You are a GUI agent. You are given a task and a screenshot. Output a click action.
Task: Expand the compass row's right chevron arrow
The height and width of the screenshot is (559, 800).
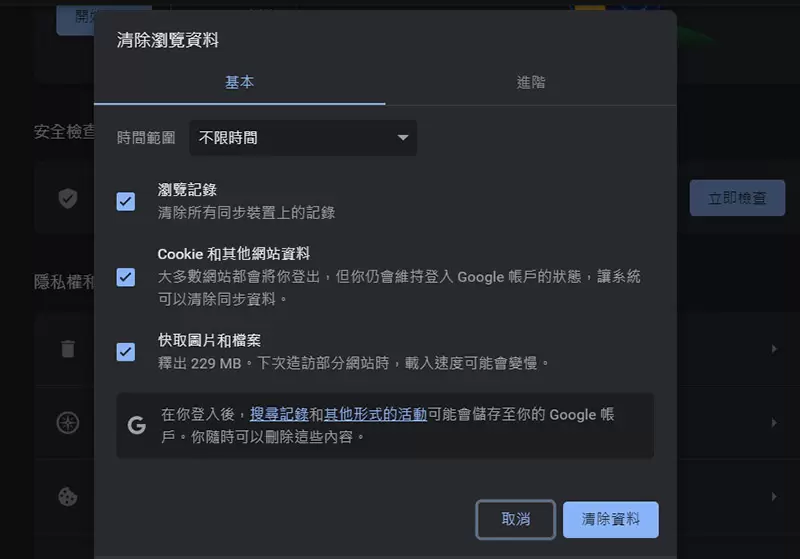coord(773,422)
